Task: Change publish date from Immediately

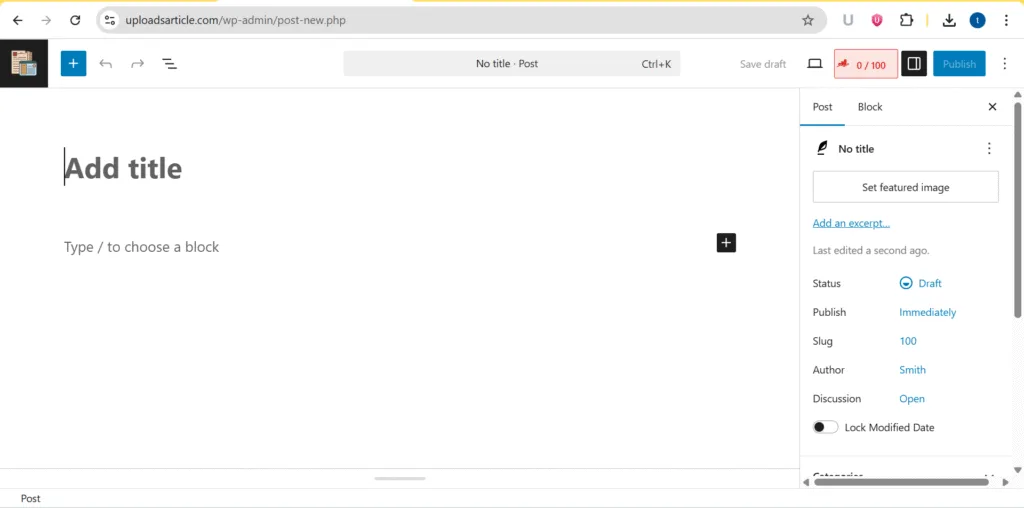Action: tap(927, 312)
